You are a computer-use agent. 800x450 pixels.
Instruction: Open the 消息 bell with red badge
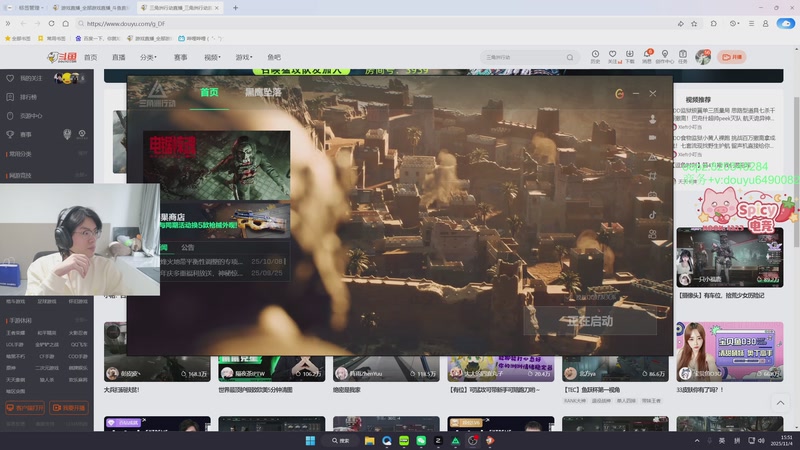tap(647, 54)
